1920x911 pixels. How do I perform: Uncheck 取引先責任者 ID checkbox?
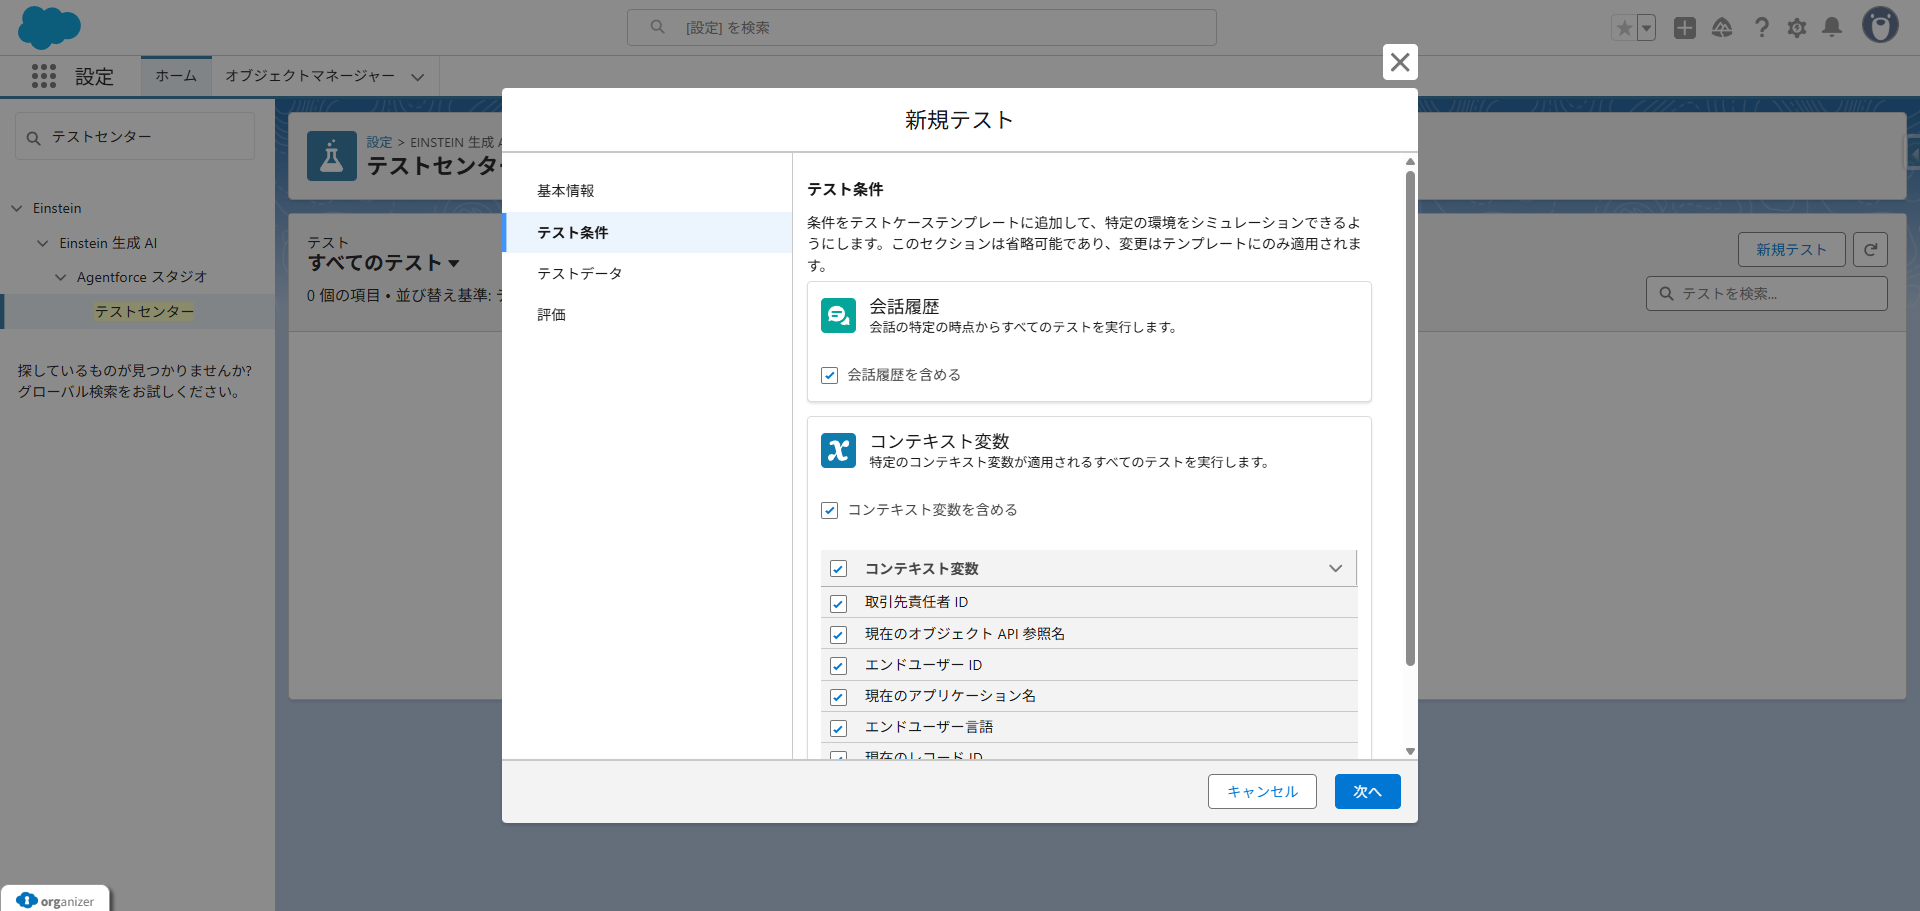pyautogui.click(x=838, y=603)
